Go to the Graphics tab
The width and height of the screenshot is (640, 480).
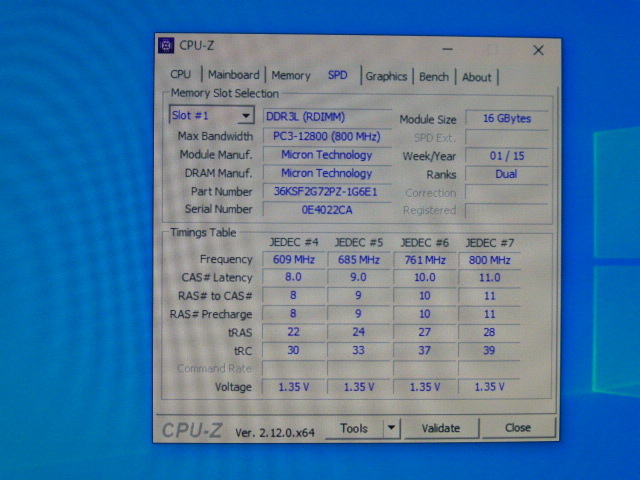386,76
